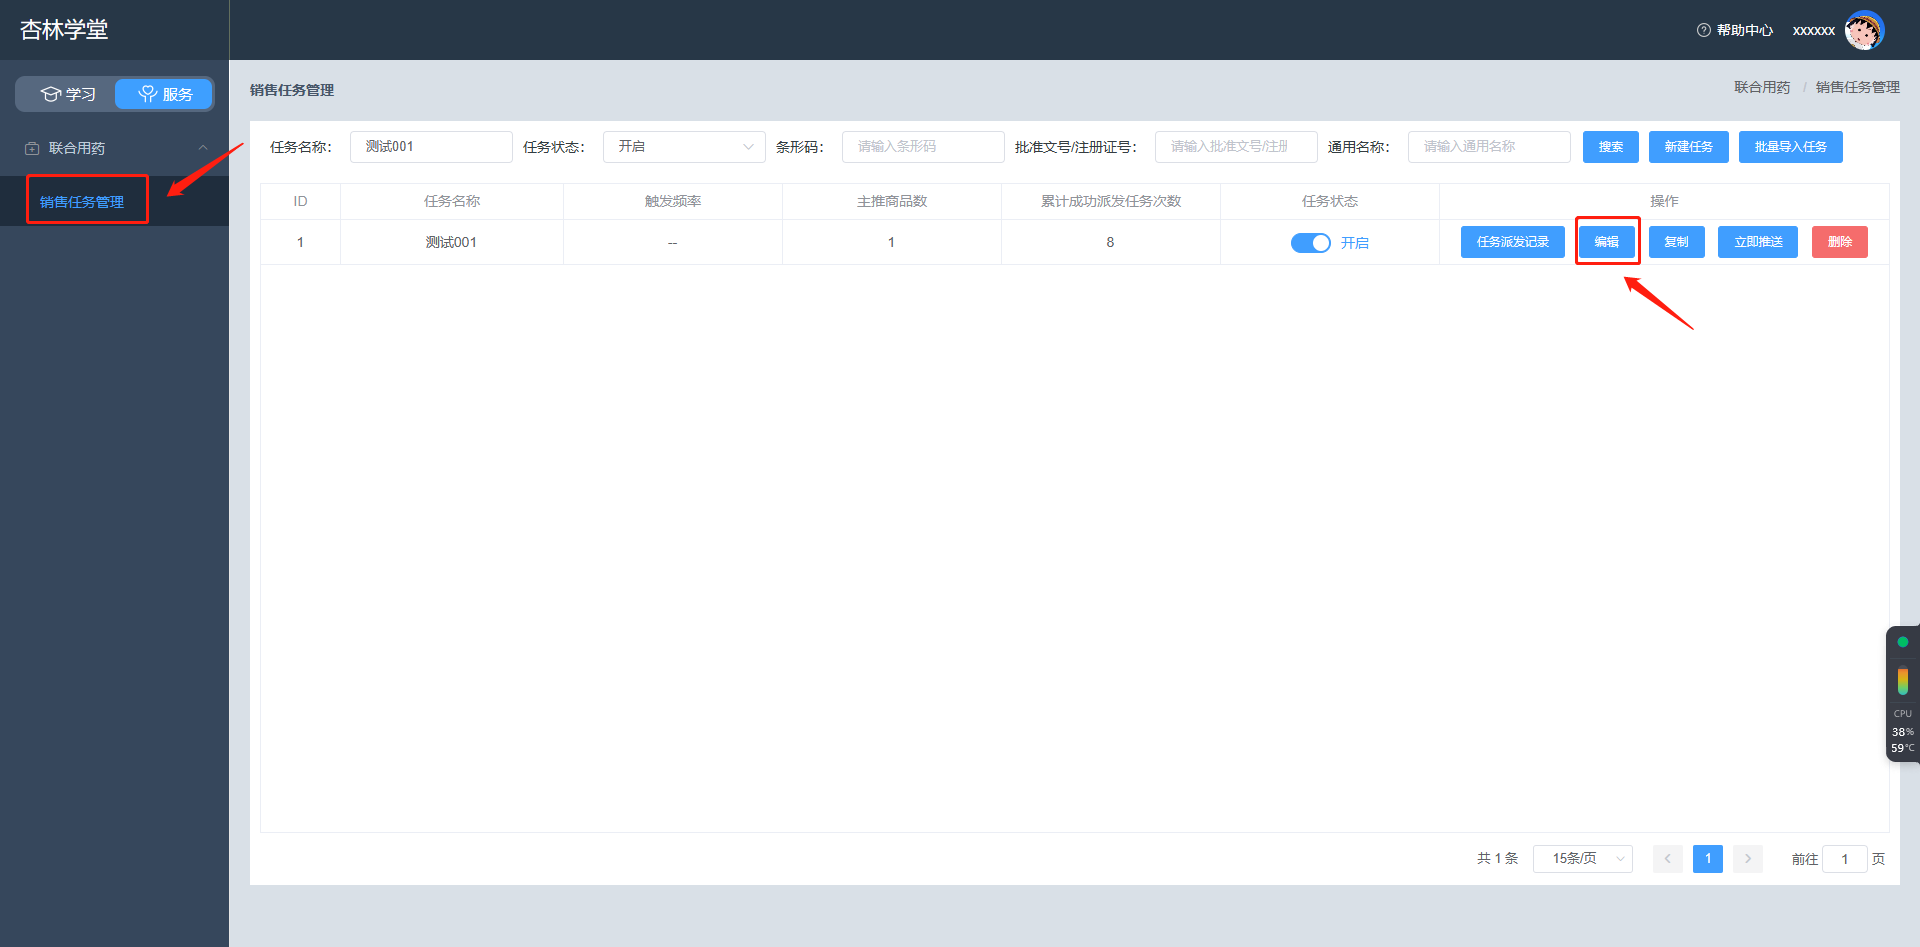Viewport: 1920px width, 947px height.
Task: Click the user avatar picture
Action: coord(1864,30)
